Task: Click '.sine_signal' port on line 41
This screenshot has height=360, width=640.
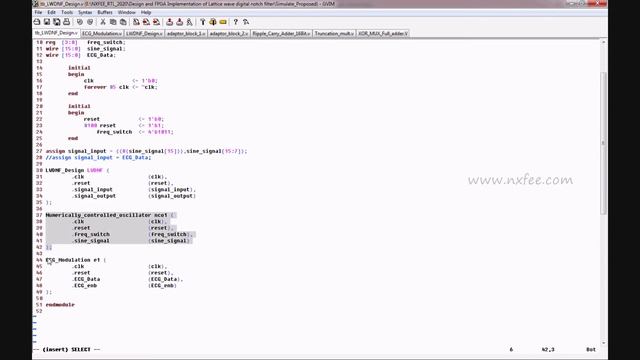Action: pos(91,241)
